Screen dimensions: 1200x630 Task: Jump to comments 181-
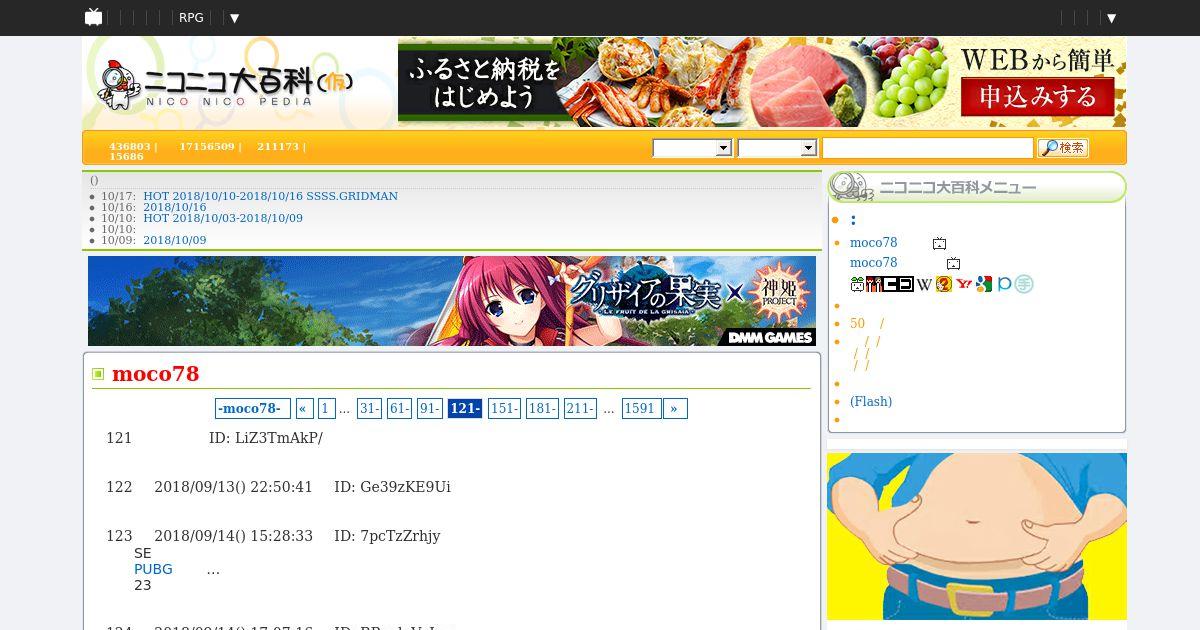[541, 408]
